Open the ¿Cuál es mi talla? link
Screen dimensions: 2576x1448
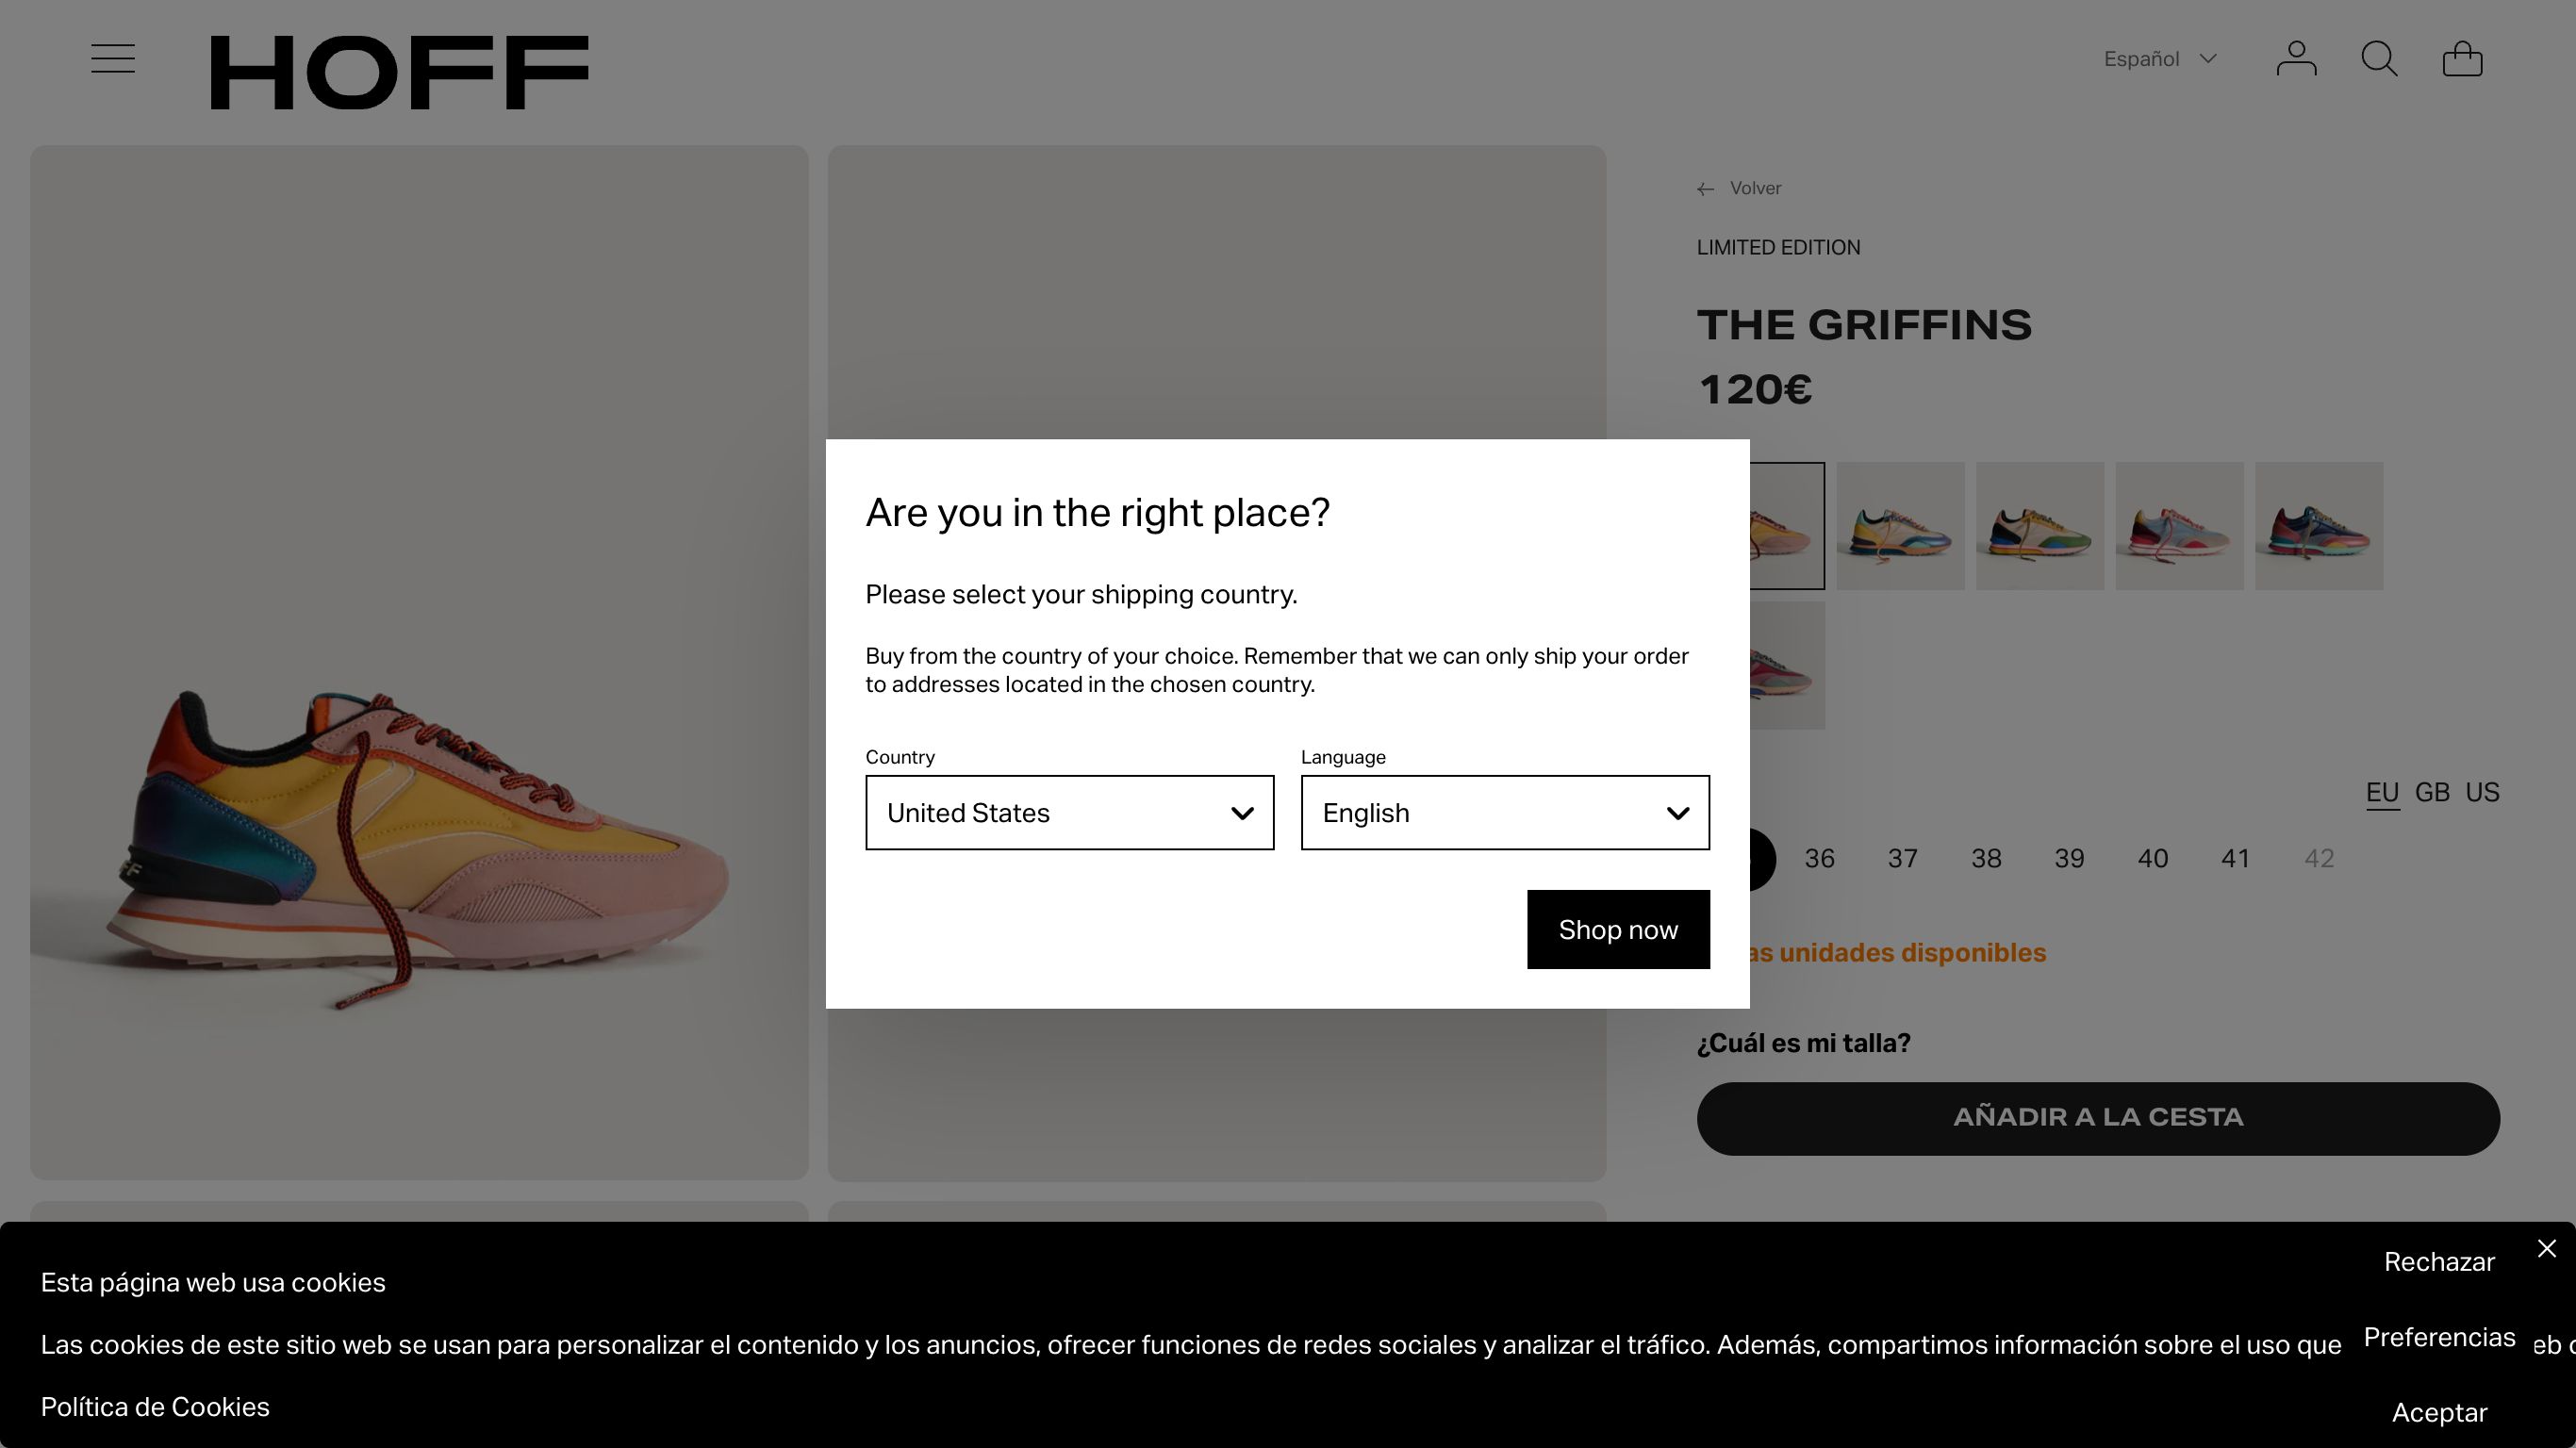[x=1803, y=1042]
